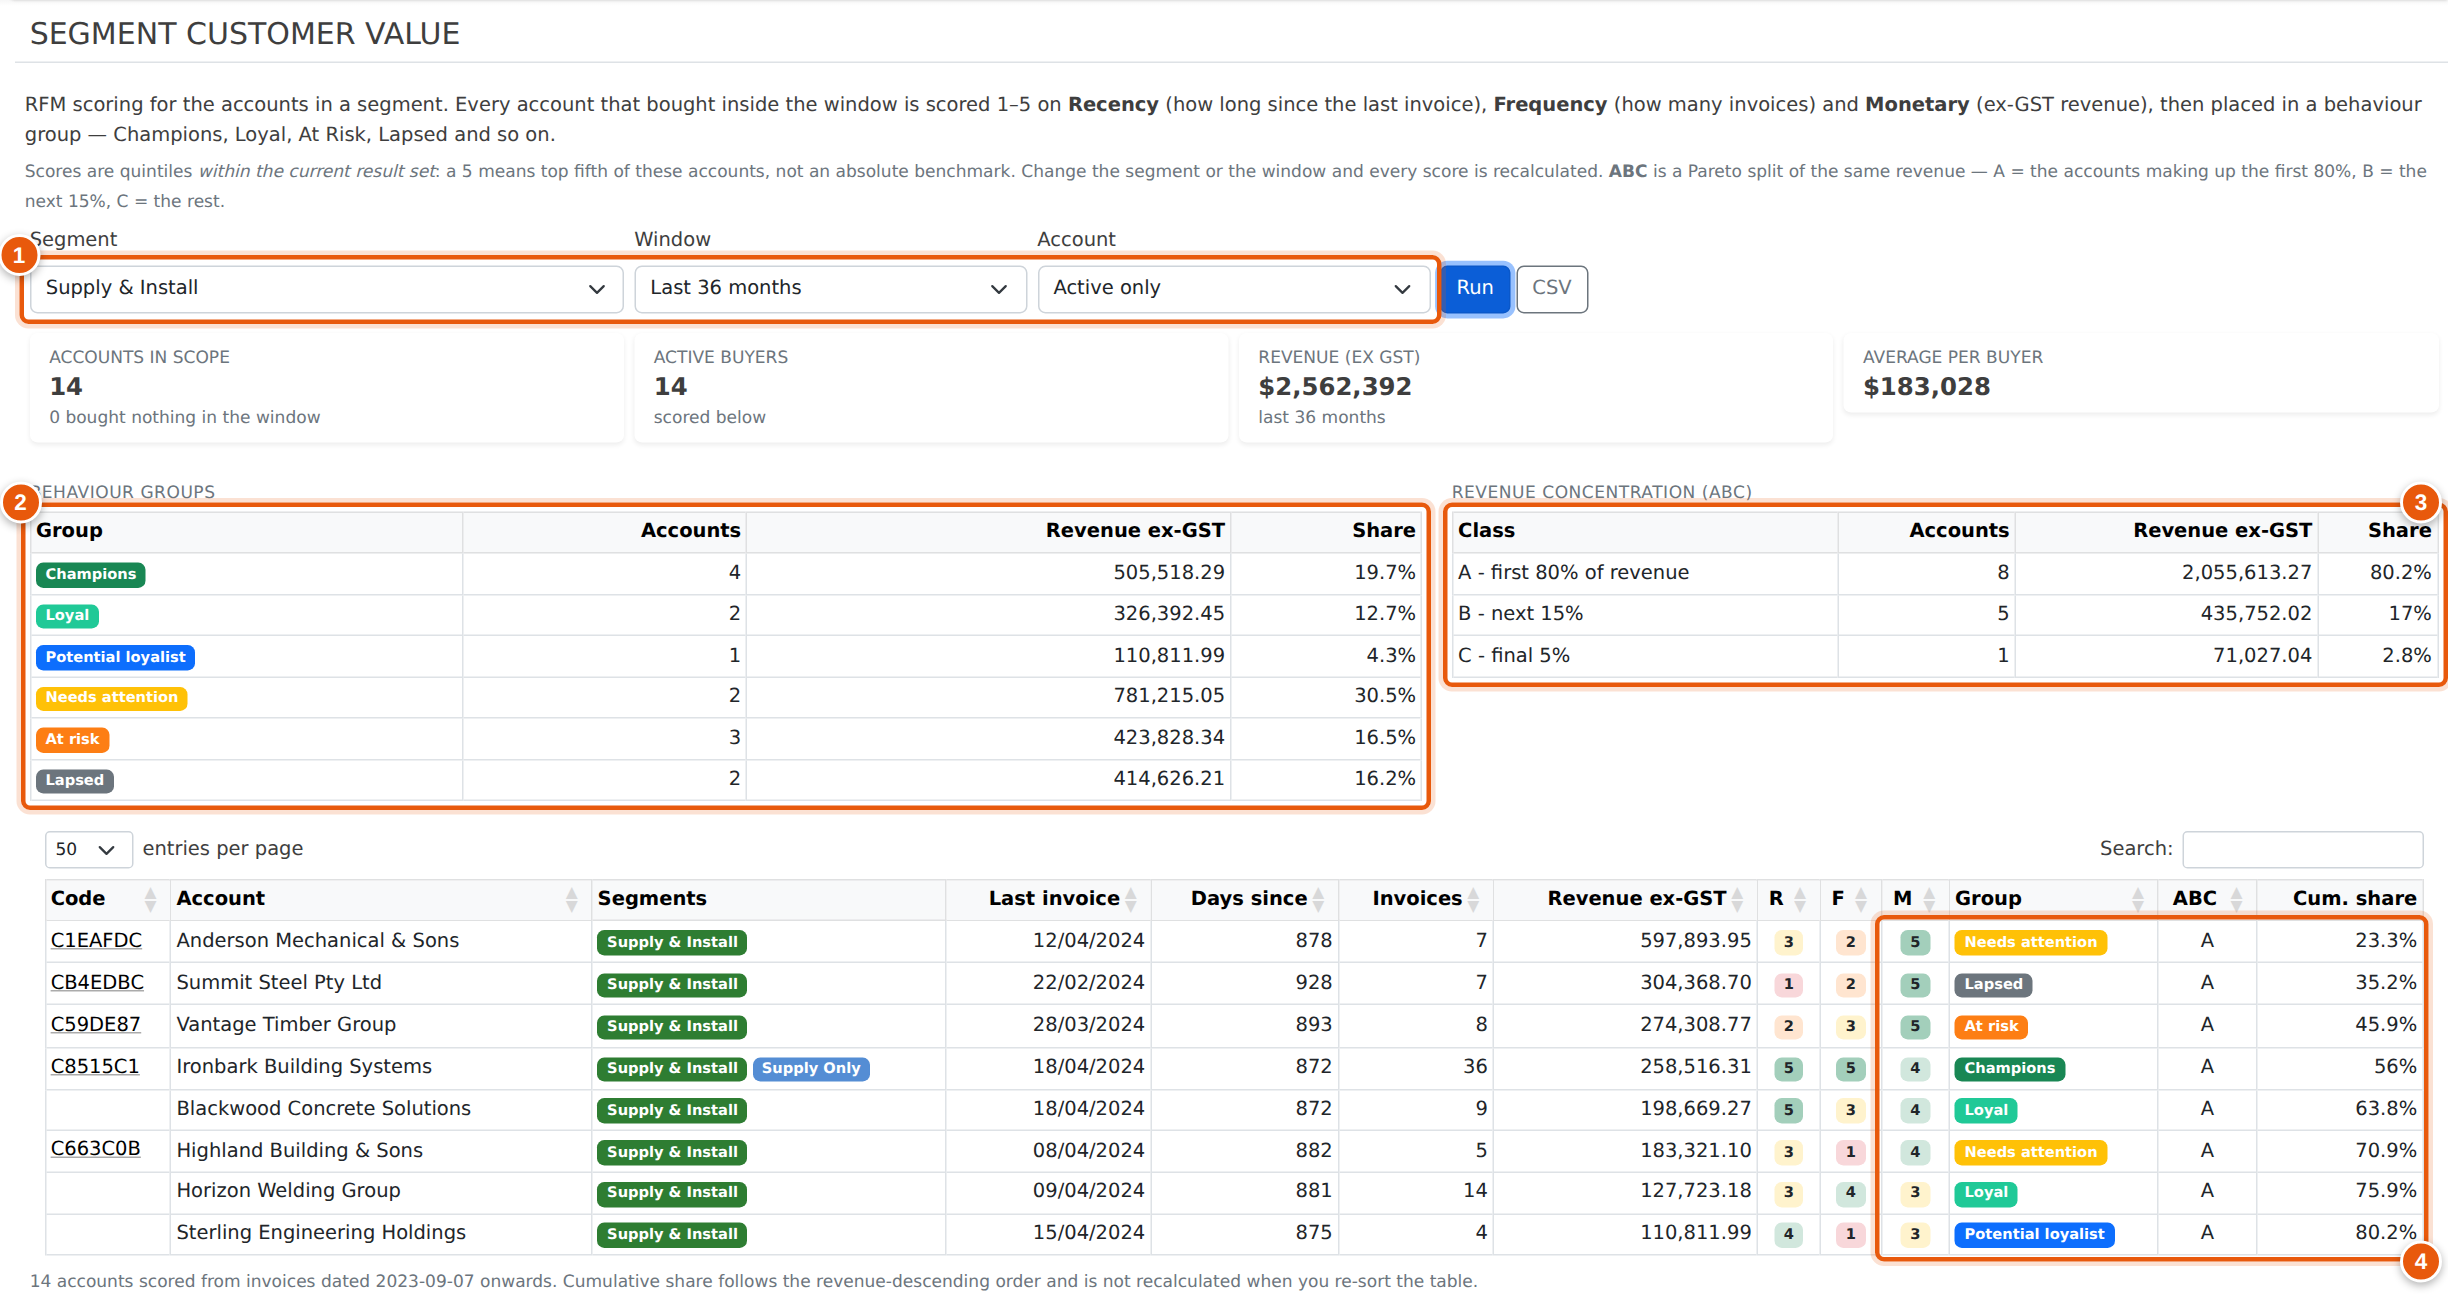Sort by Group column sort arrows in accounts table
The width and height of the screenshot is (2448, 1310).
pyautogui.click(x=2137, y=899)
